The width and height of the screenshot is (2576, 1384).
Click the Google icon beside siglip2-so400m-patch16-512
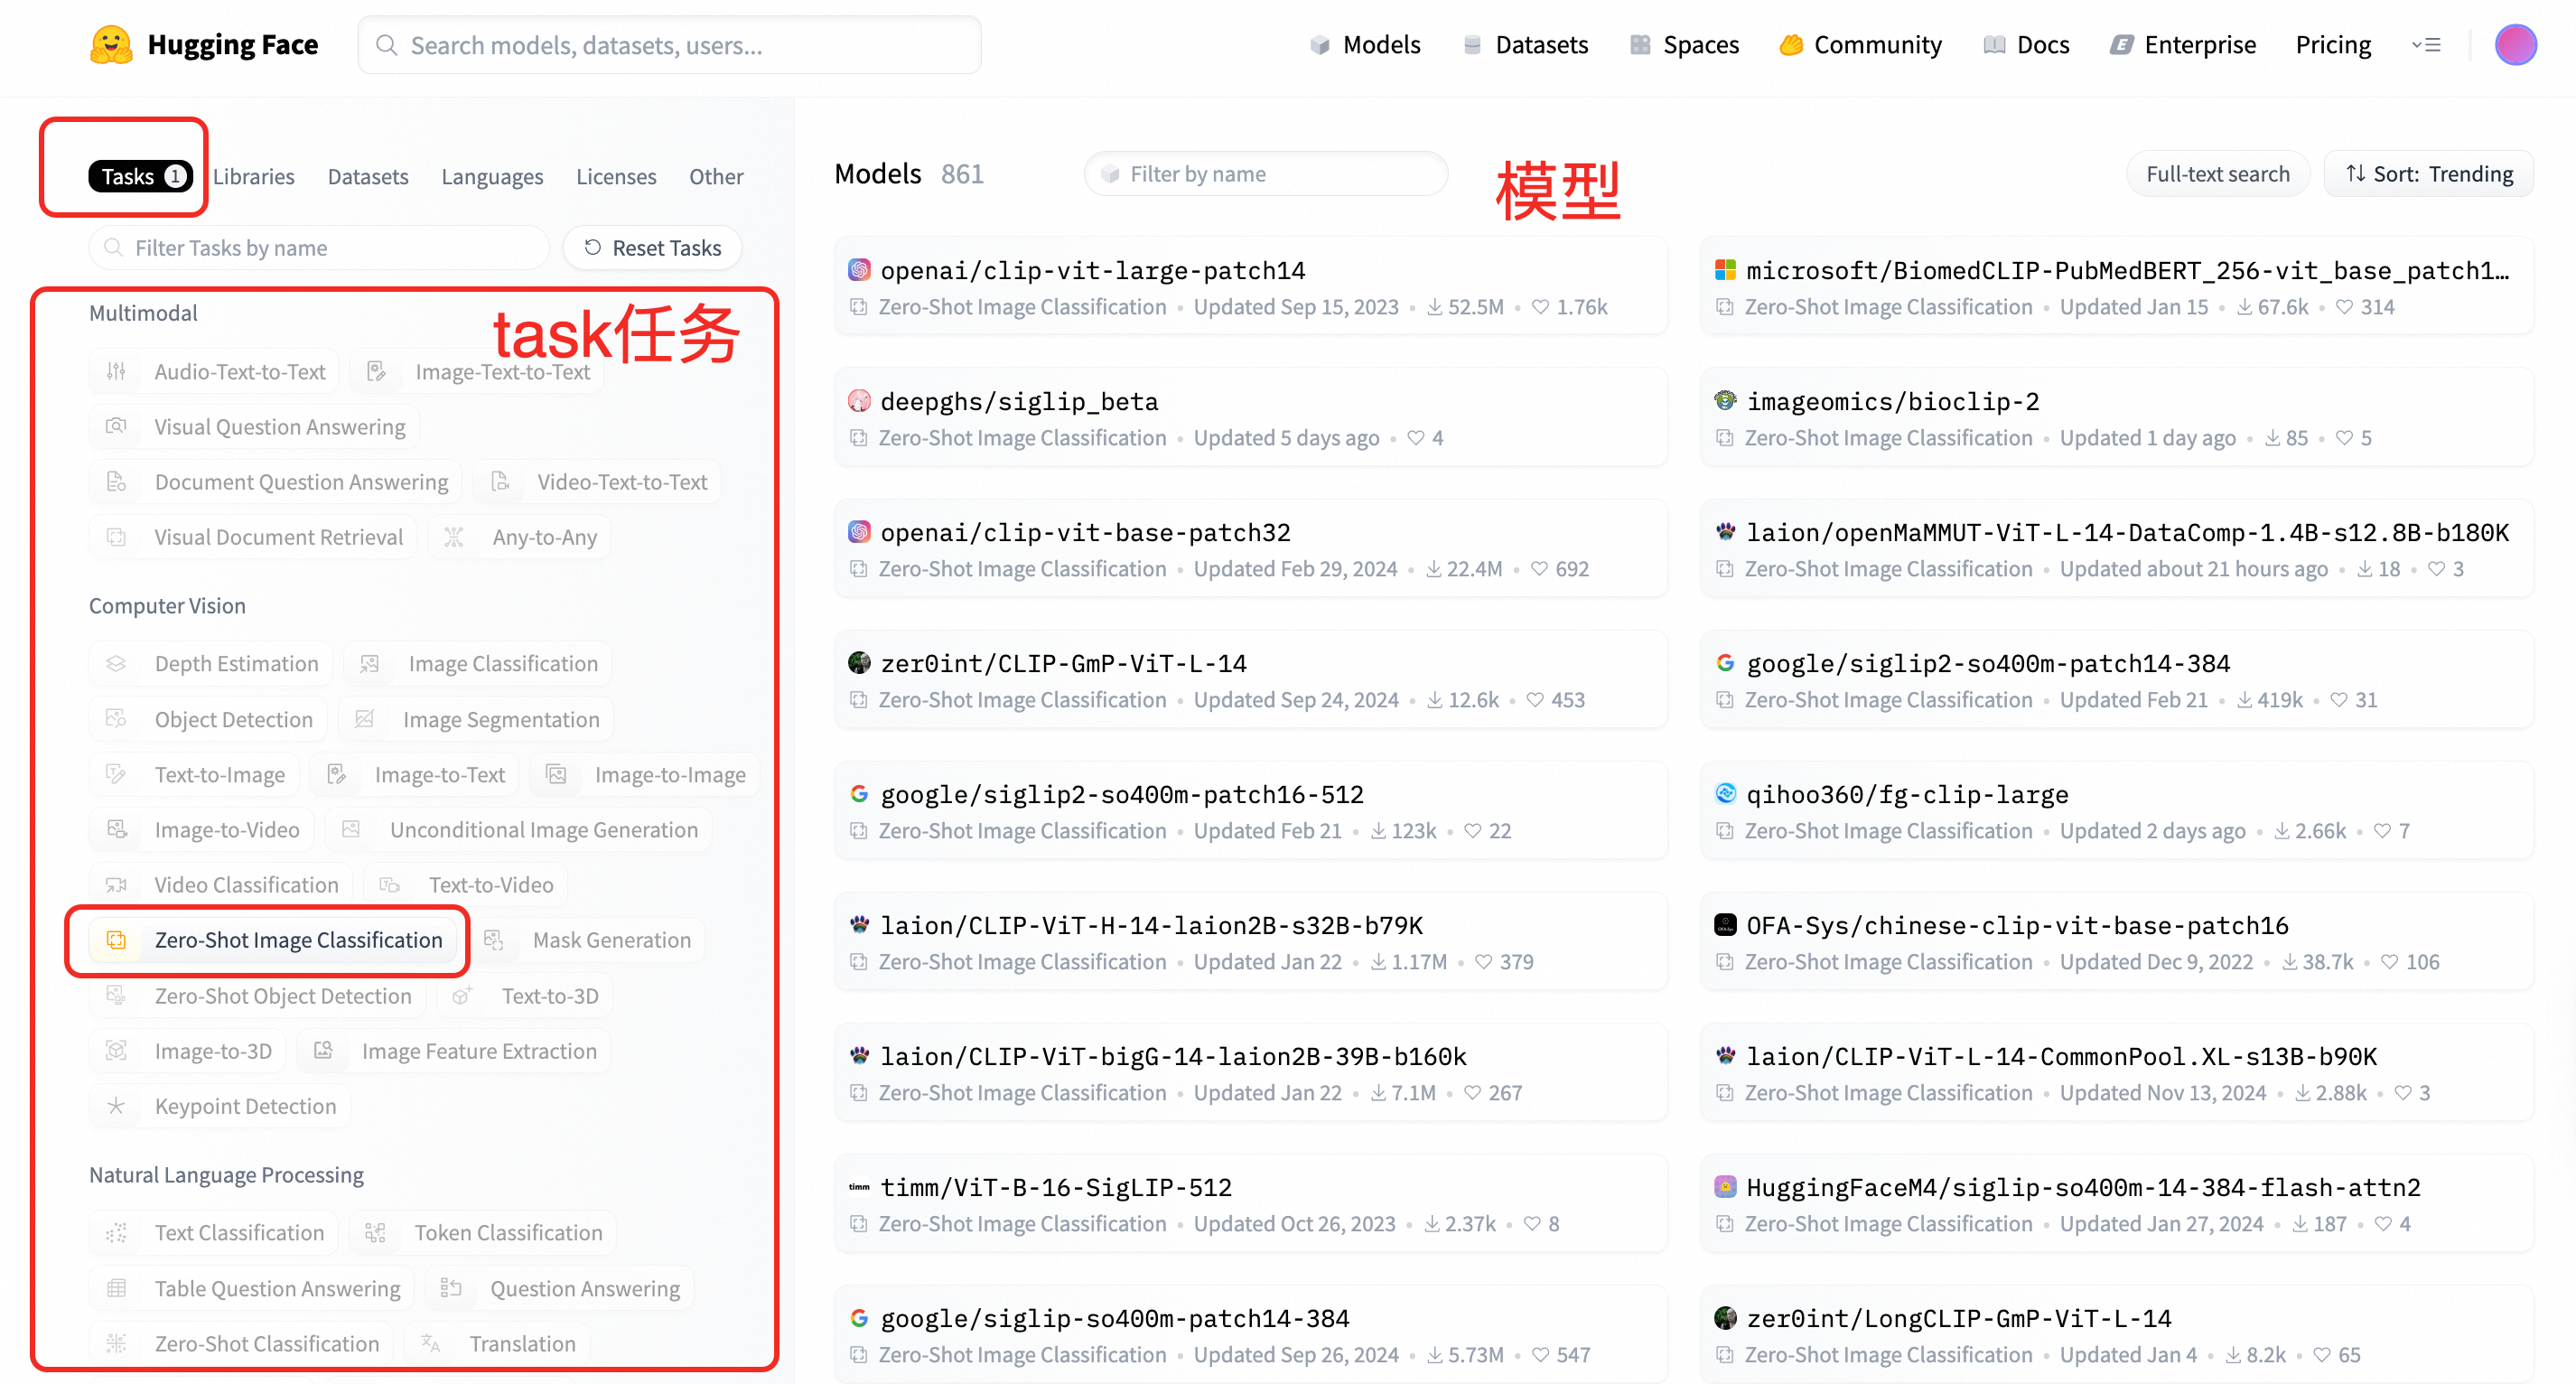point(859,794)
